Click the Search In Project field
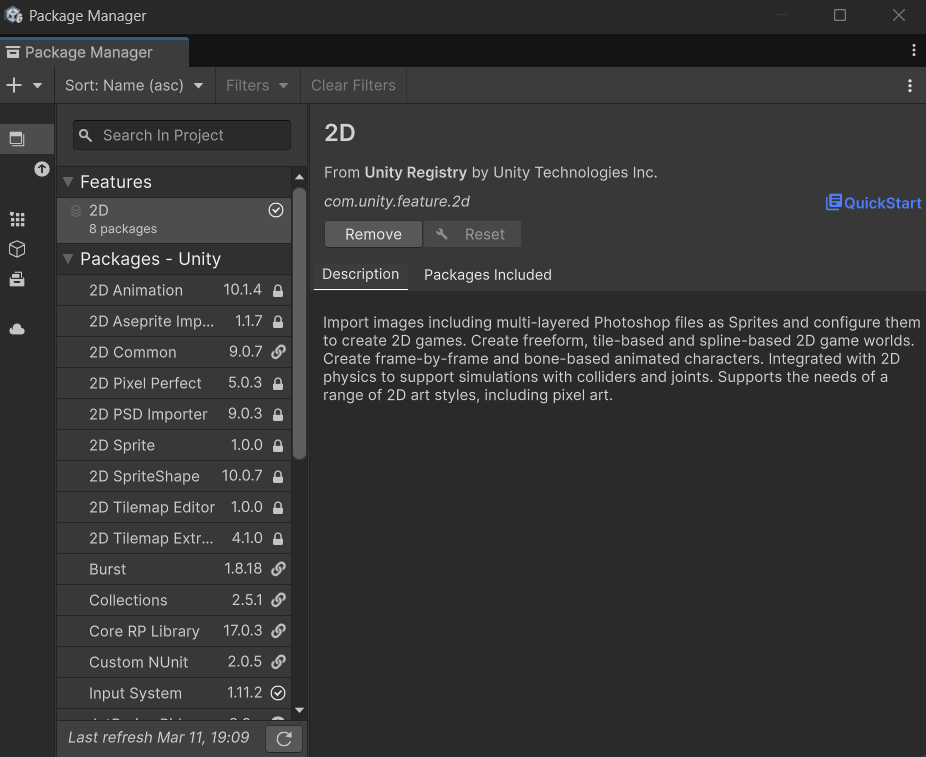The height and width of the screenshot is (757, 926). (x=182, y=135)
